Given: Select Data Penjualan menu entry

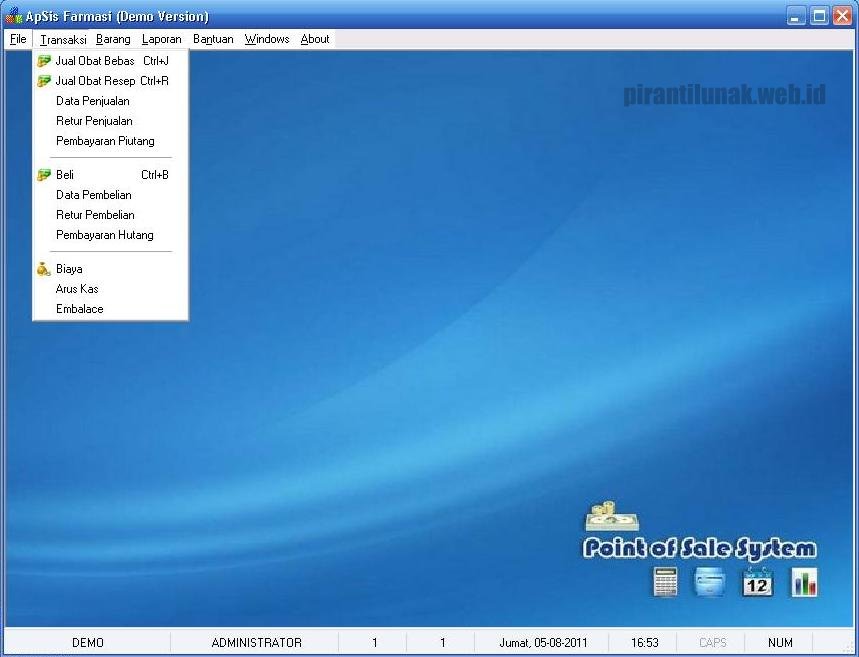Looking at the screenshot, I should point(111,101).
